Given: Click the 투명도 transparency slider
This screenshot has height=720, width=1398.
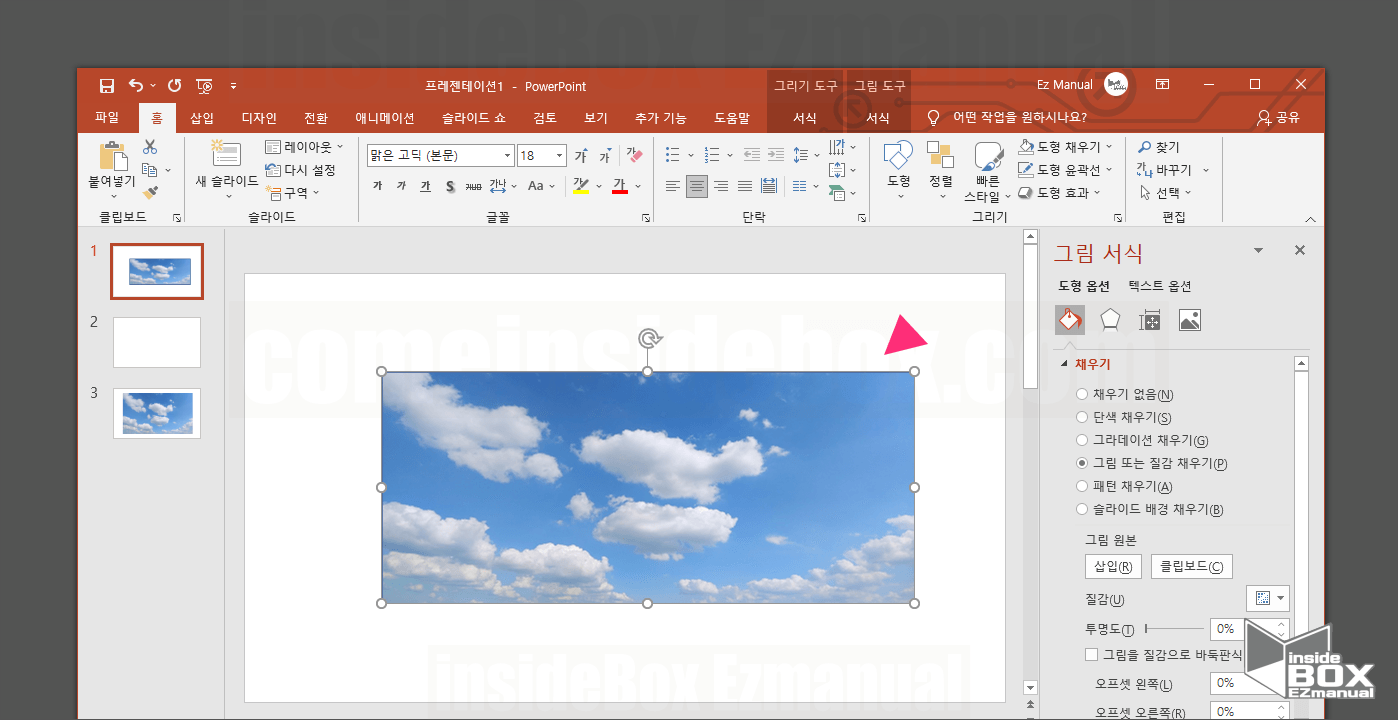Looking at the screenshot, I should click(1174, 629).
